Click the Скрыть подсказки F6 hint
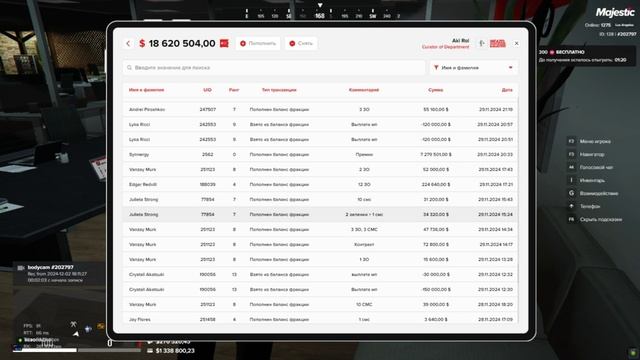640x360 pixels. pyautogui.click(x=595, y=219)
